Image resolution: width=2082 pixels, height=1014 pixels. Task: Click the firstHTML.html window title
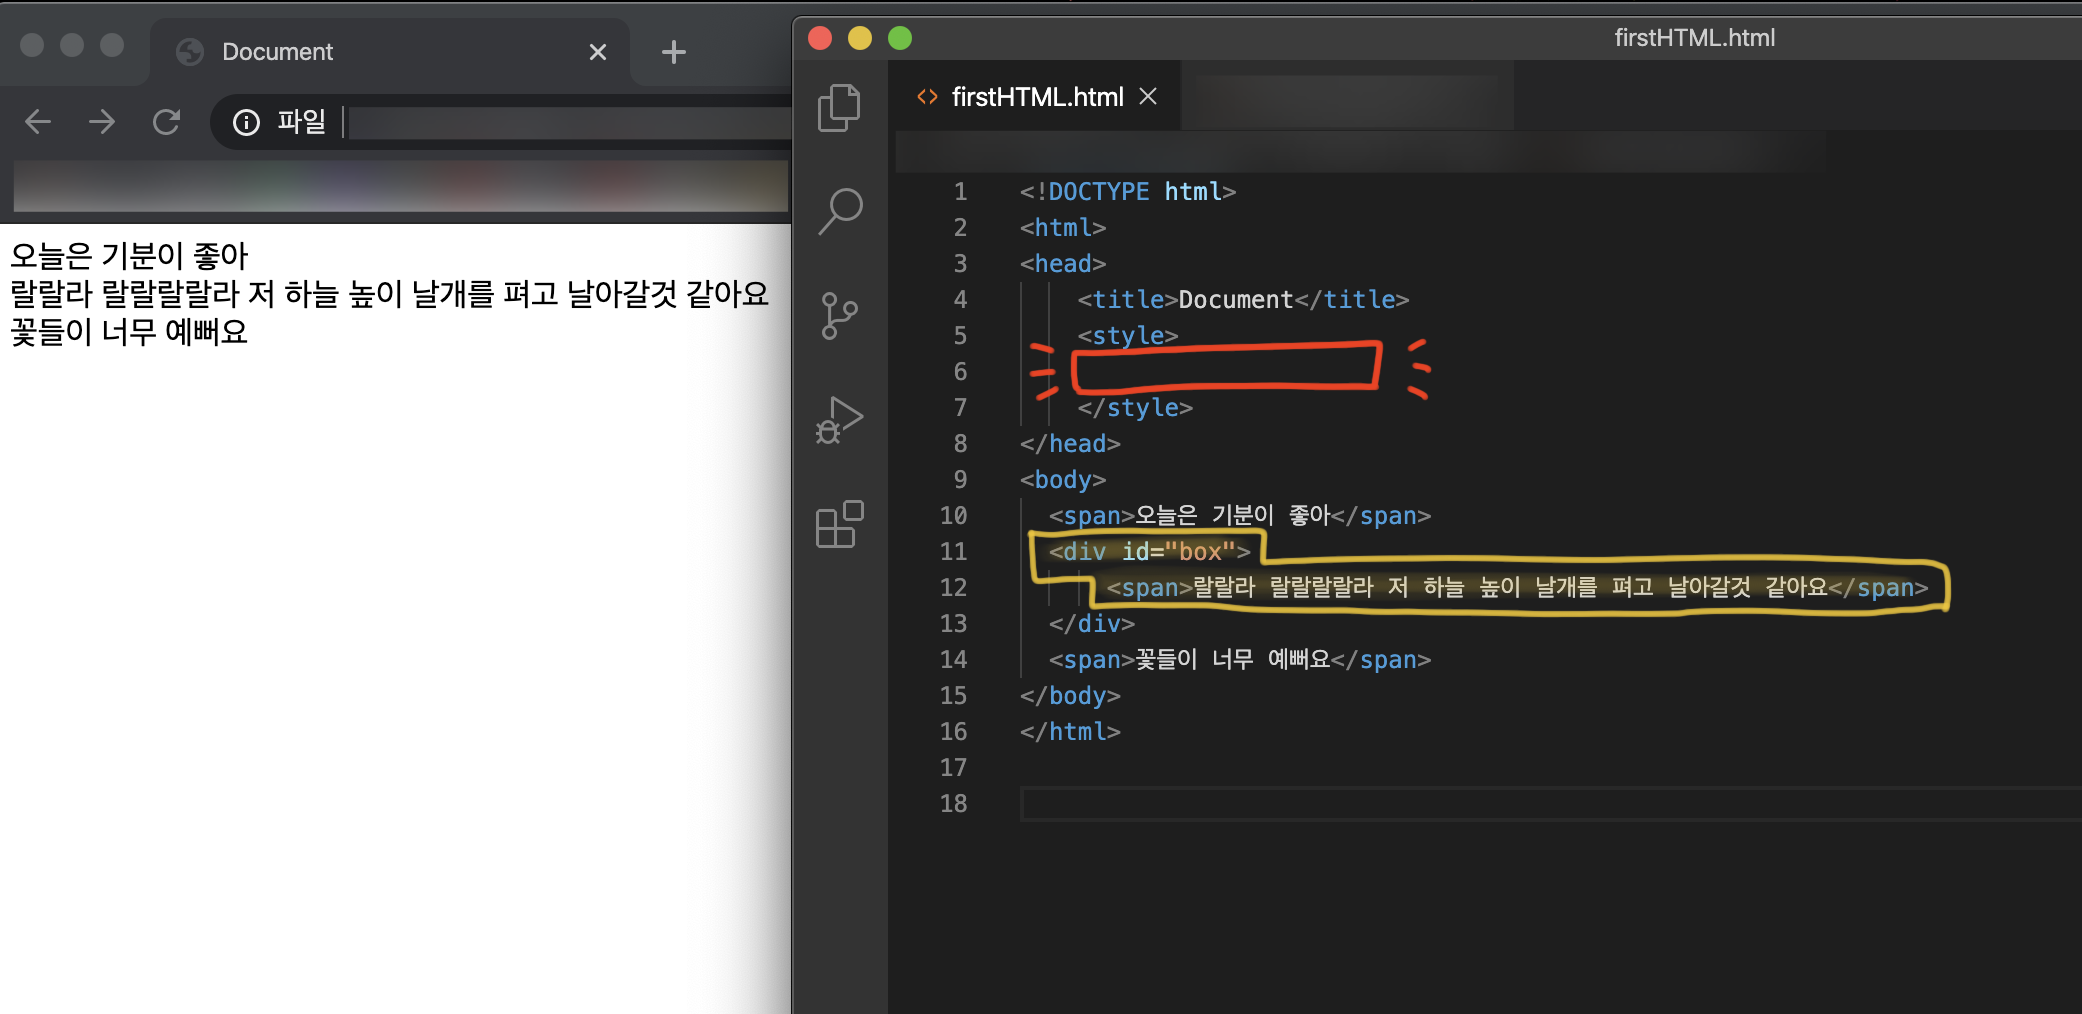coord(1694,38)
